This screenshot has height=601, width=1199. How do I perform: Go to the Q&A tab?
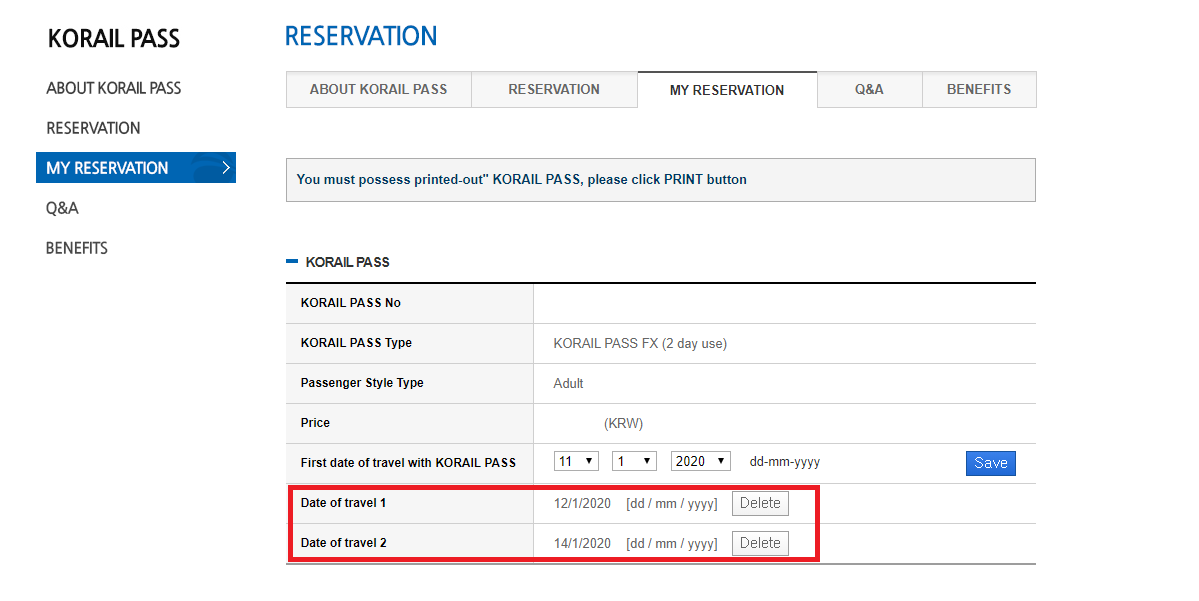point(869,89)
